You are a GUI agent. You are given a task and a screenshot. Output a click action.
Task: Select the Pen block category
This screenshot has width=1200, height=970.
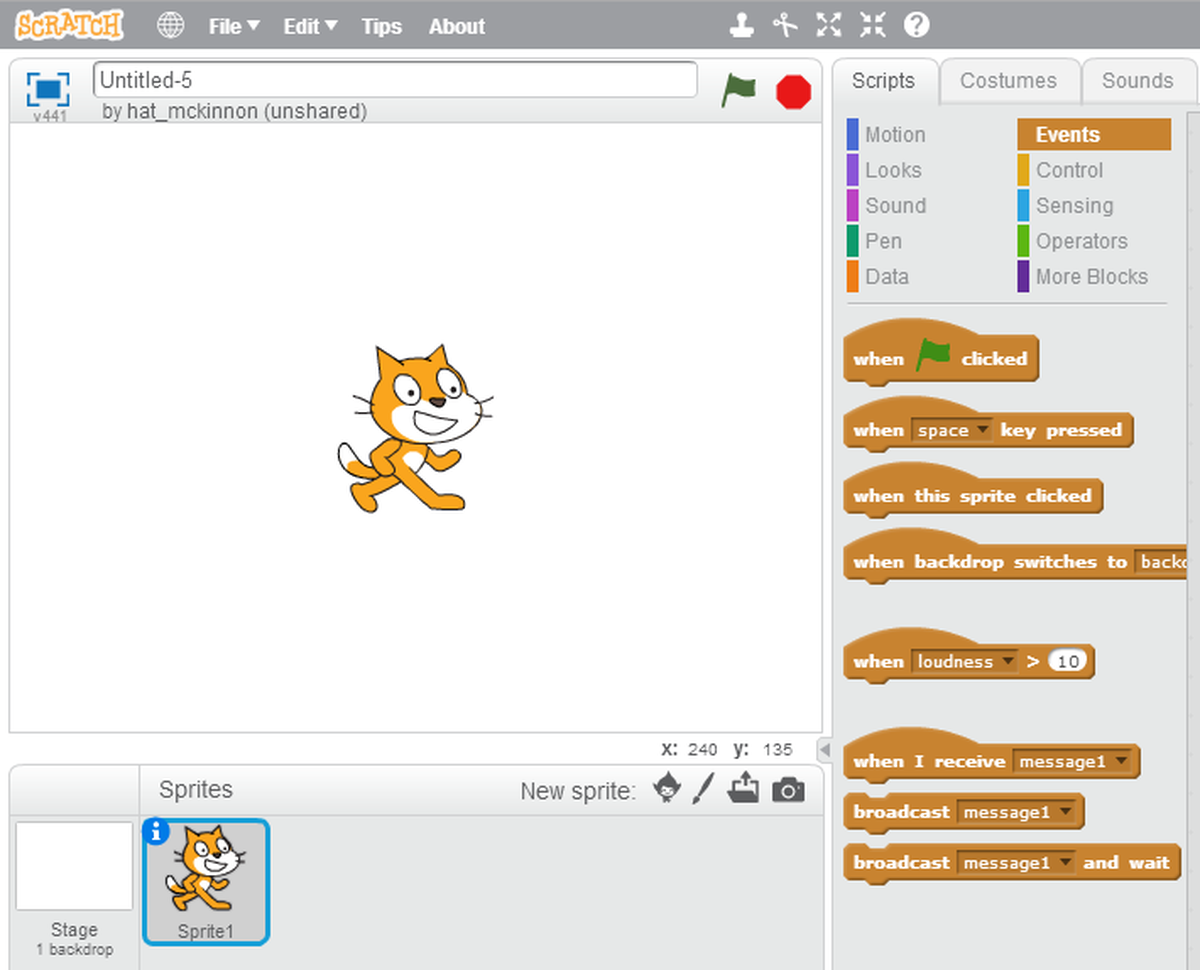pyautogui.click(x=874, y=241)
